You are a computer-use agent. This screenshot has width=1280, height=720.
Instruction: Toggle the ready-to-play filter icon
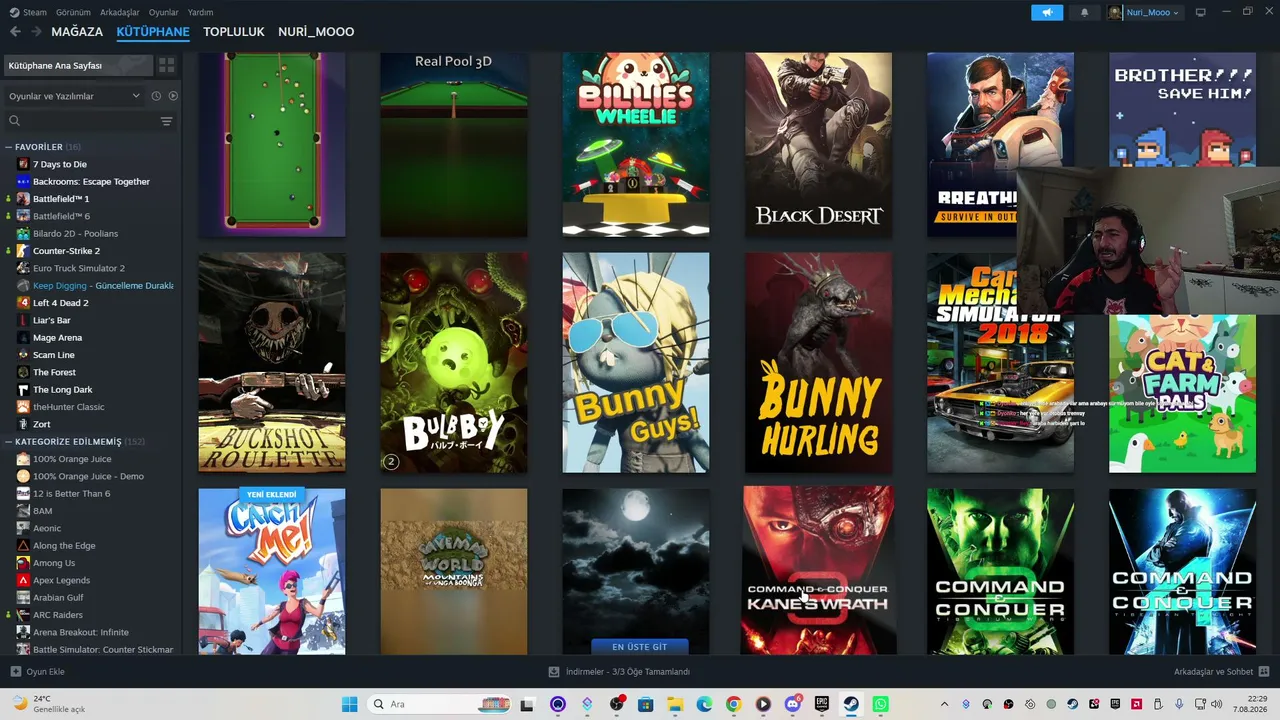[173, 96]
